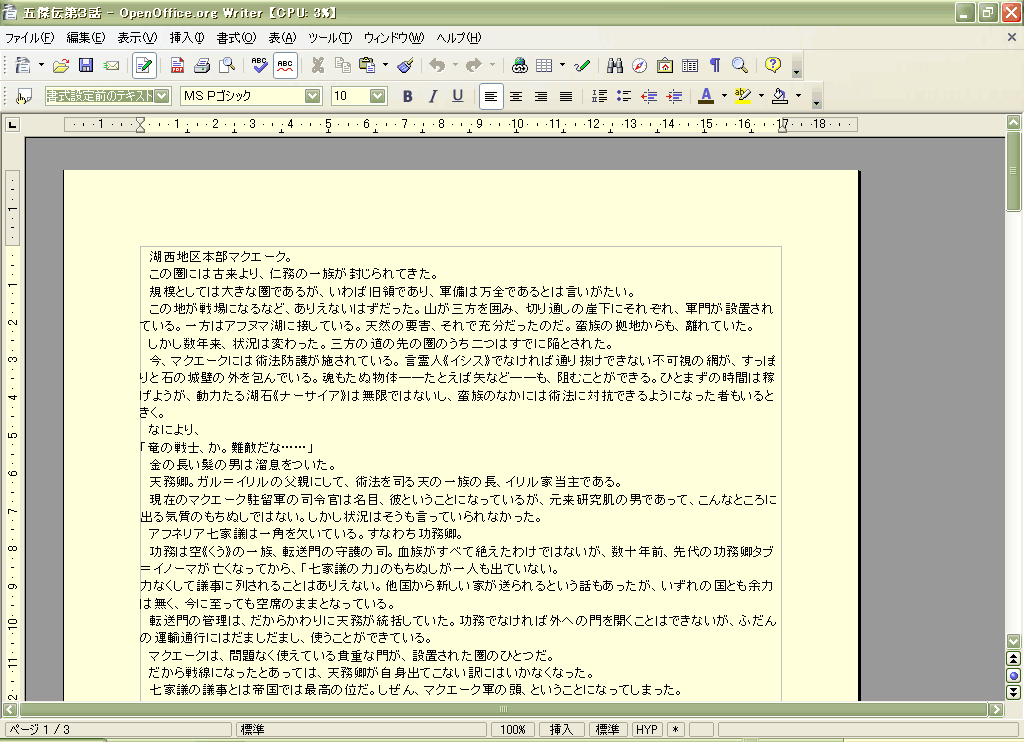This screenshot has width=1024, height=742.
Task: Print the file directly with the printer icon
Action: (x=202, y=65)
